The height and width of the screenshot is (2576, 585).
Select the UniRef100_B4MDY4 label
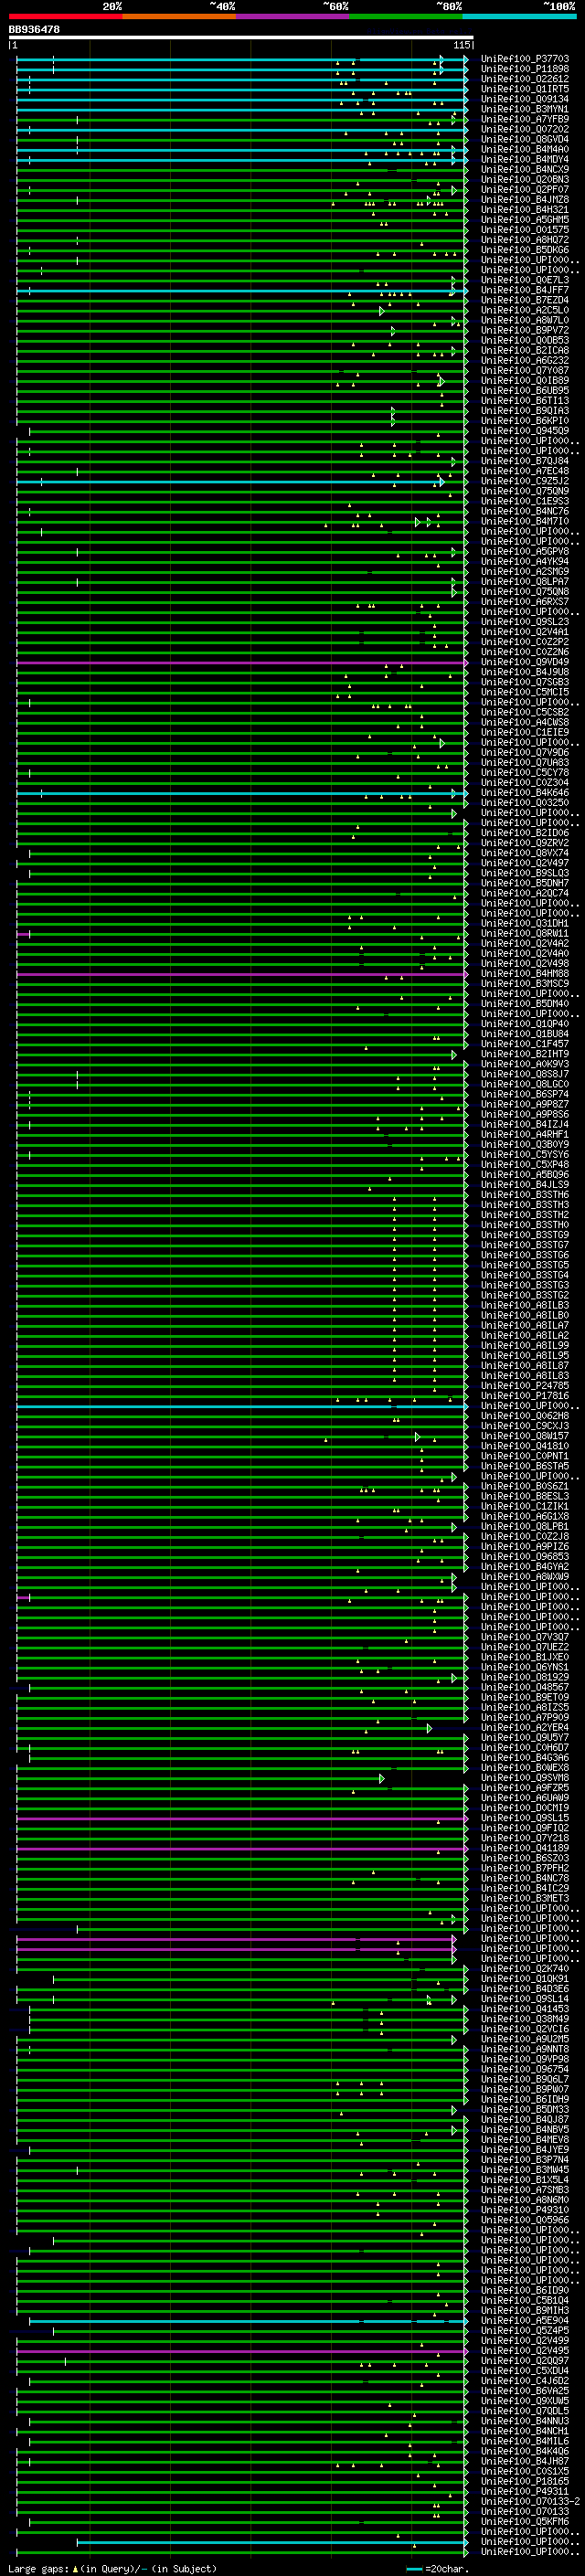click(525, 159)
